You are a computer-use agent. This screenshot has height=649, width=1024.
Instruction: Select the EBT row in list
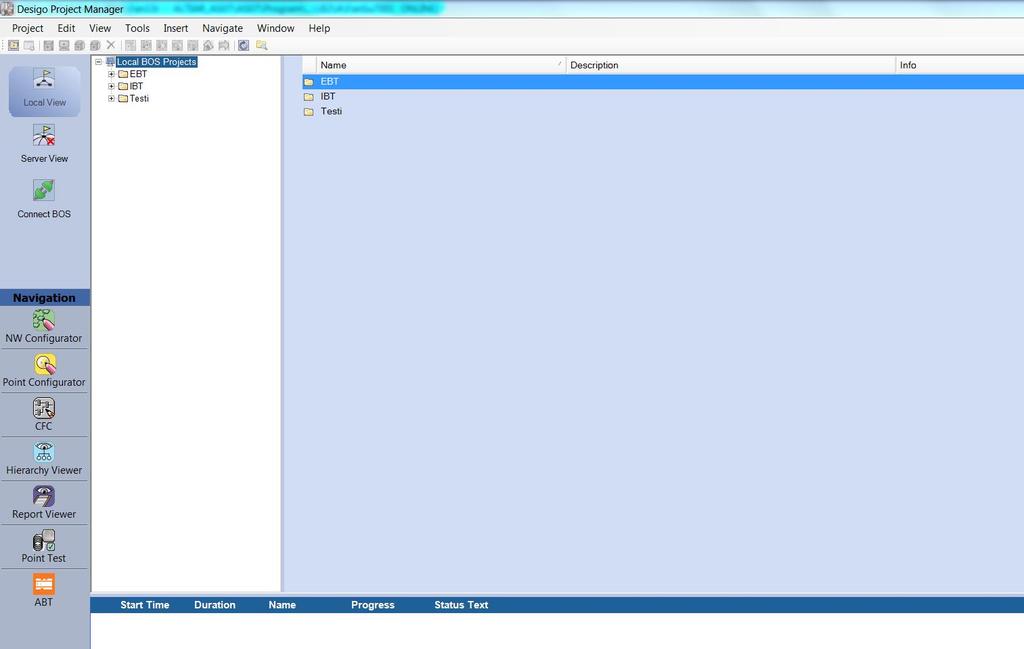pos(663,82)
